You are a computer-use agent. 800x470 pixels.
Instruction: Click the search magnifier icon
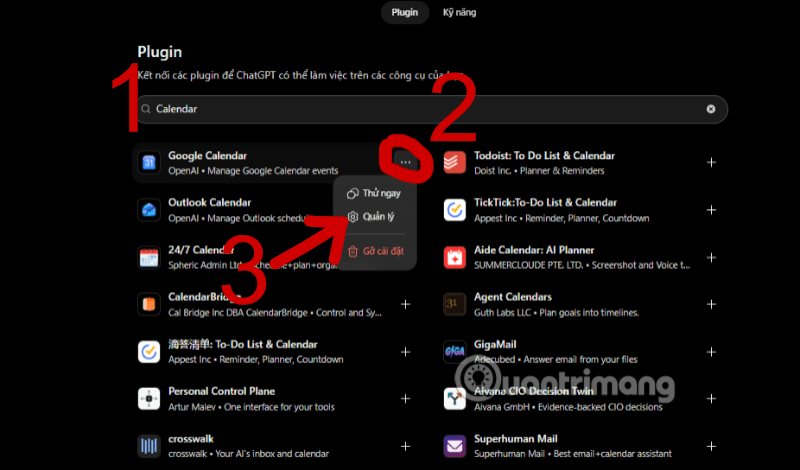(x=146, y=109)
